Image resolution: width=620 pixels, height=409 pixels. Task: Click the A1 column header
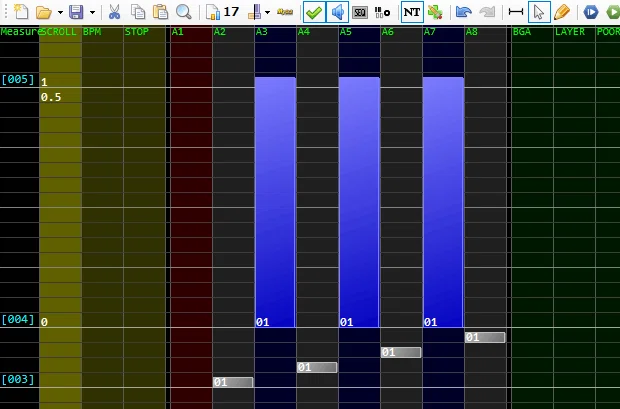[178, 32]
